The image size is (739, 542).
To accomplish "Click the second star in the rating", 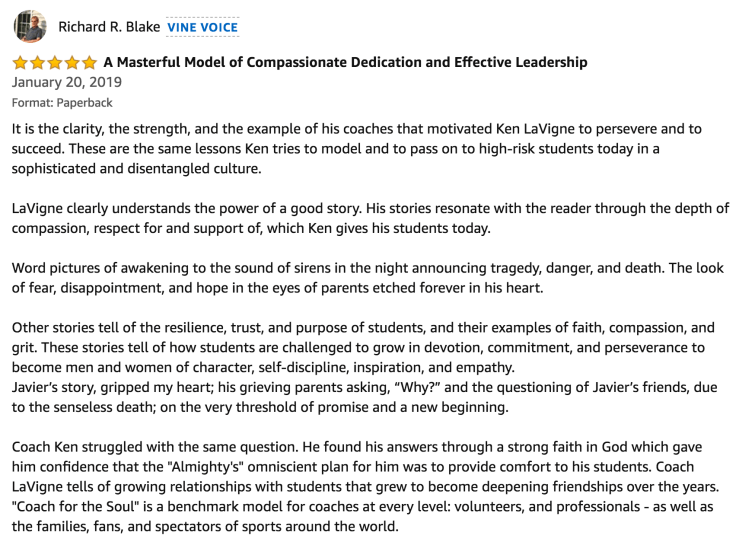I will click(x=37, y=63).
